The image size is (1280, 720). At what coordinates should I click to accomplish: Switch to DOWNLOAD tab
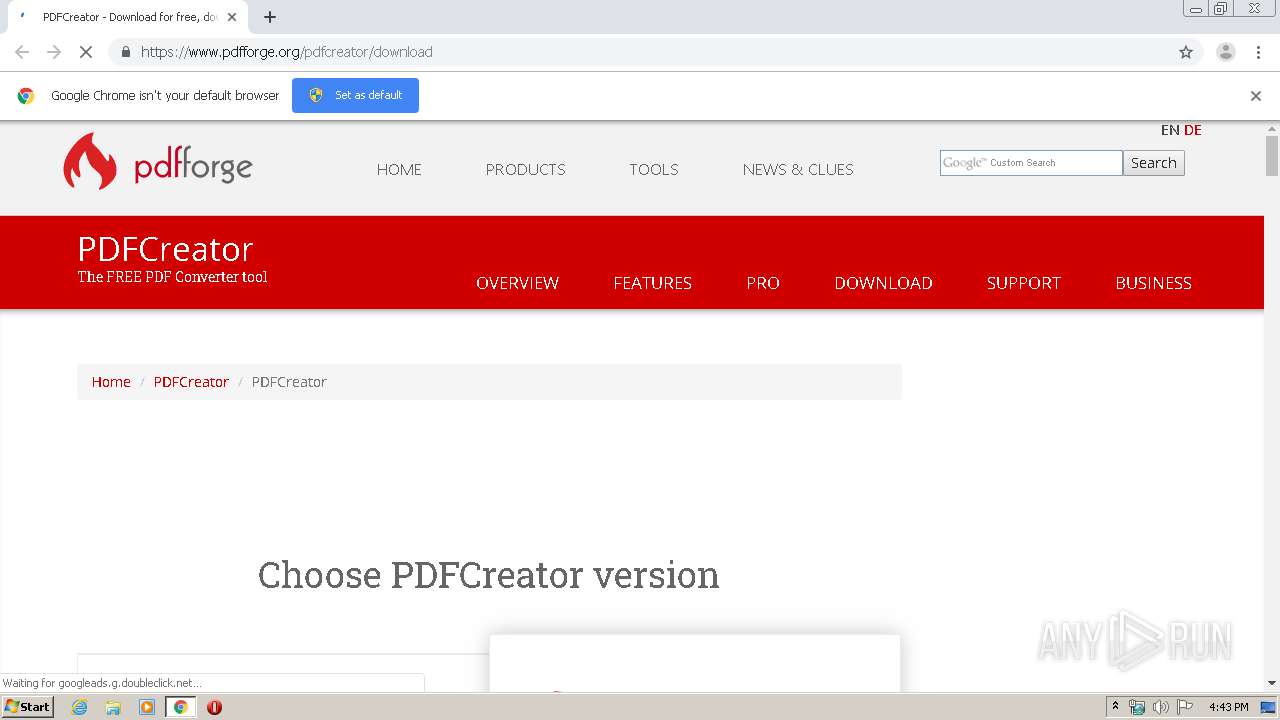coord(883,283)
